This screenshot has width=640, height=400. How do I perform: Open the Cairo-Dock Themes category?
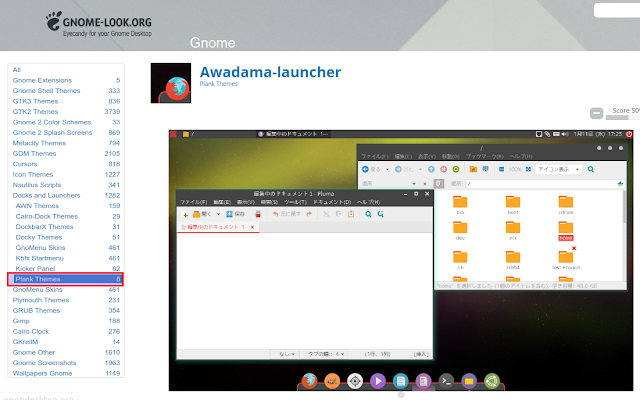[47, 216]
